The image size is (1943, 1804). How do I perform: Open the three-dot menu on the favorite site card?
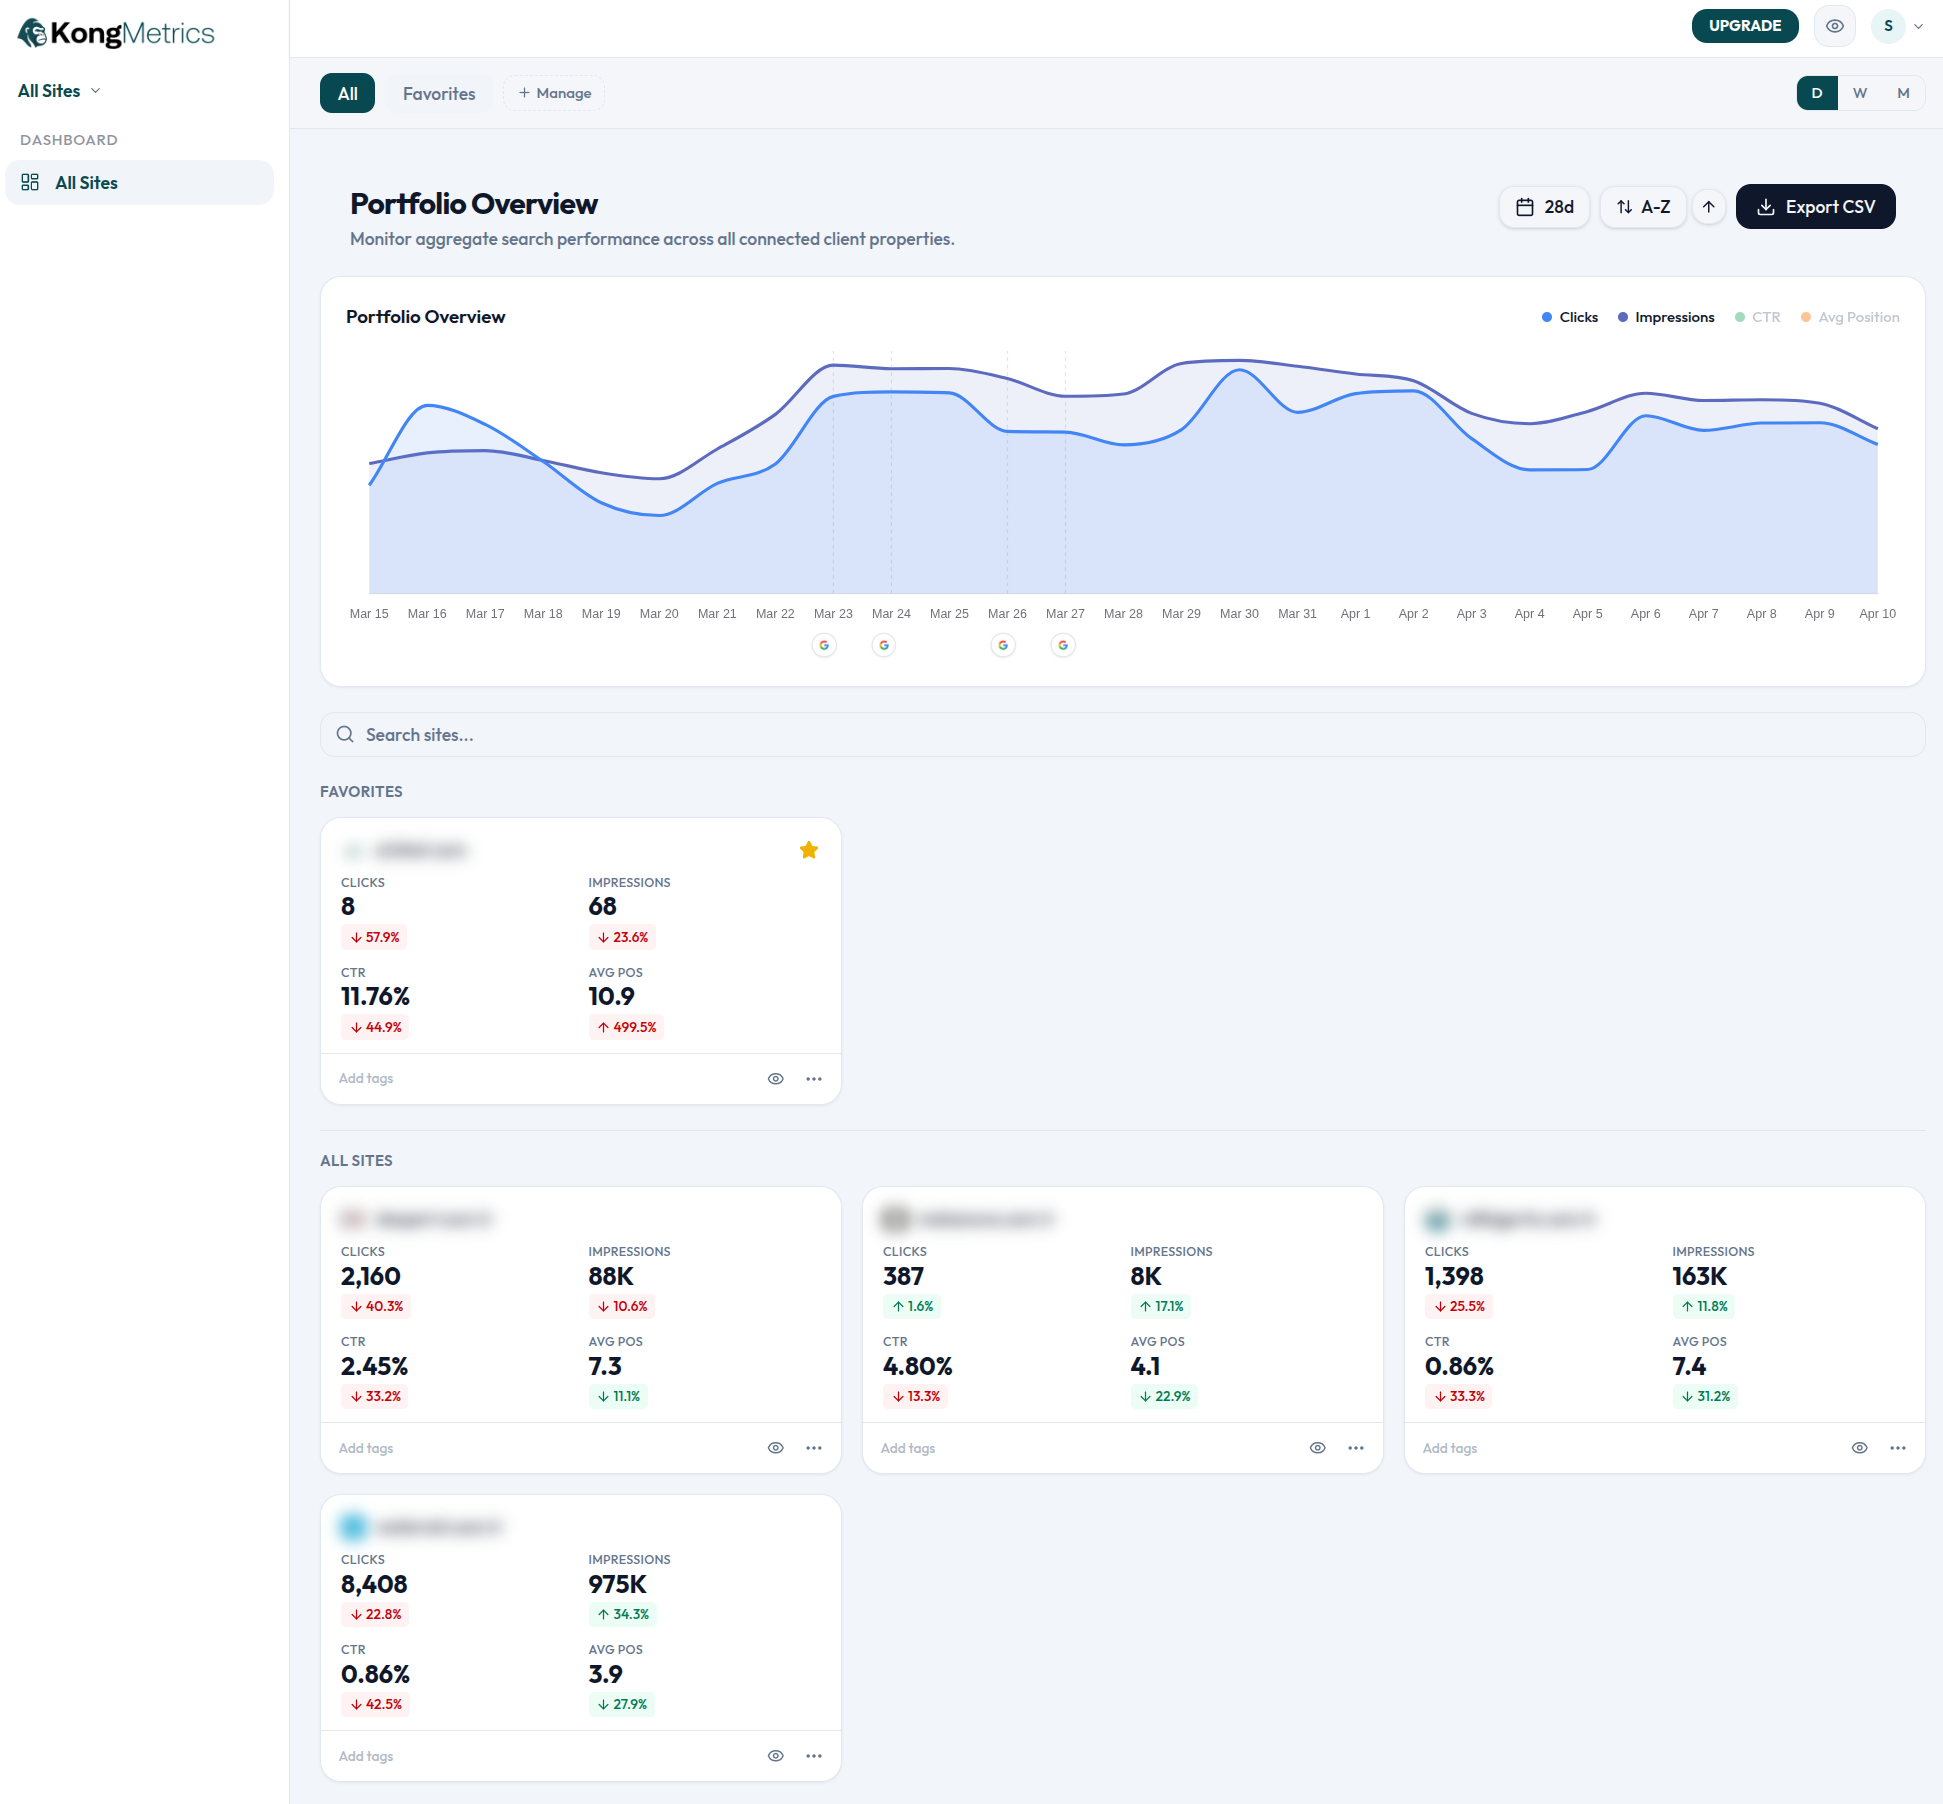pos(814,1078)
